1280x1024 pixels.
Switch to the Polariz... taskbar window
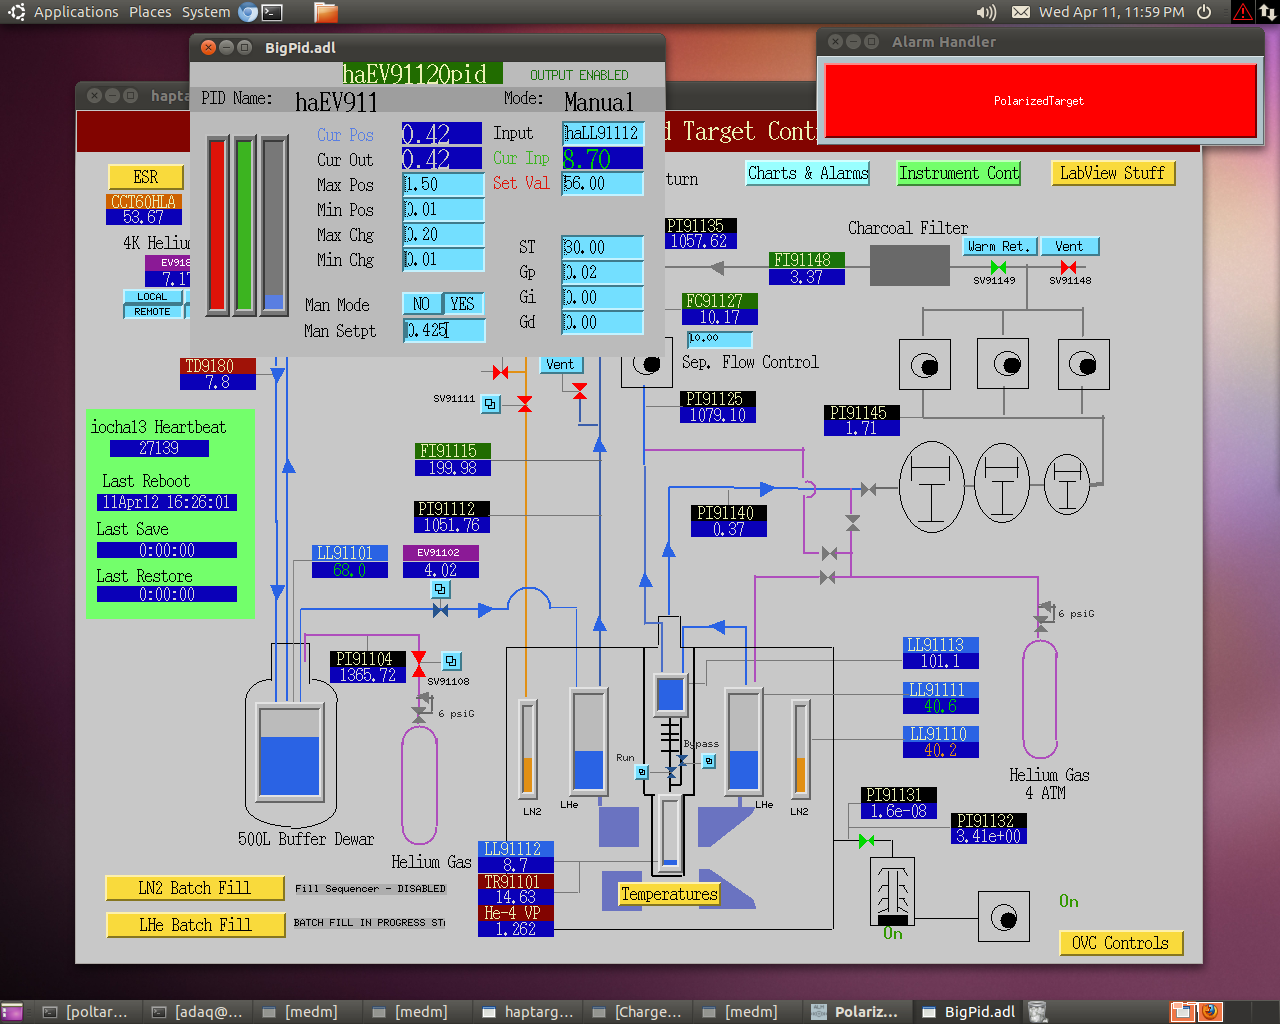[x=855, y=1012]
